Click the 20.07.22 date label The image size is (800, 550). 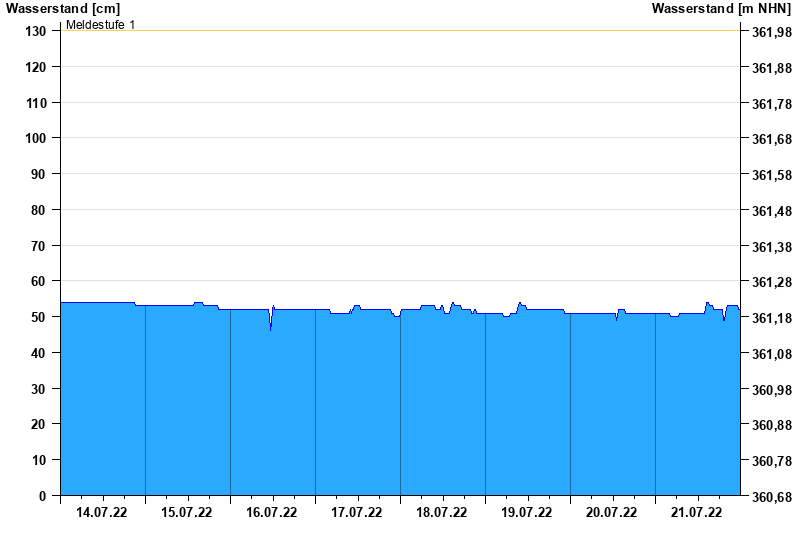point(612,513)
